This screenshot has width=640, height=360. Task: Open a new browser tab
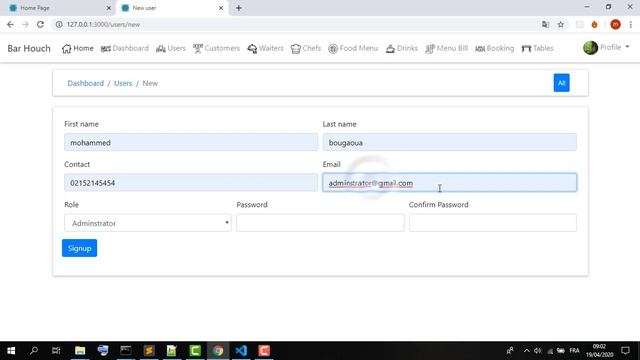pyautogui.click(x=239, y=8)
